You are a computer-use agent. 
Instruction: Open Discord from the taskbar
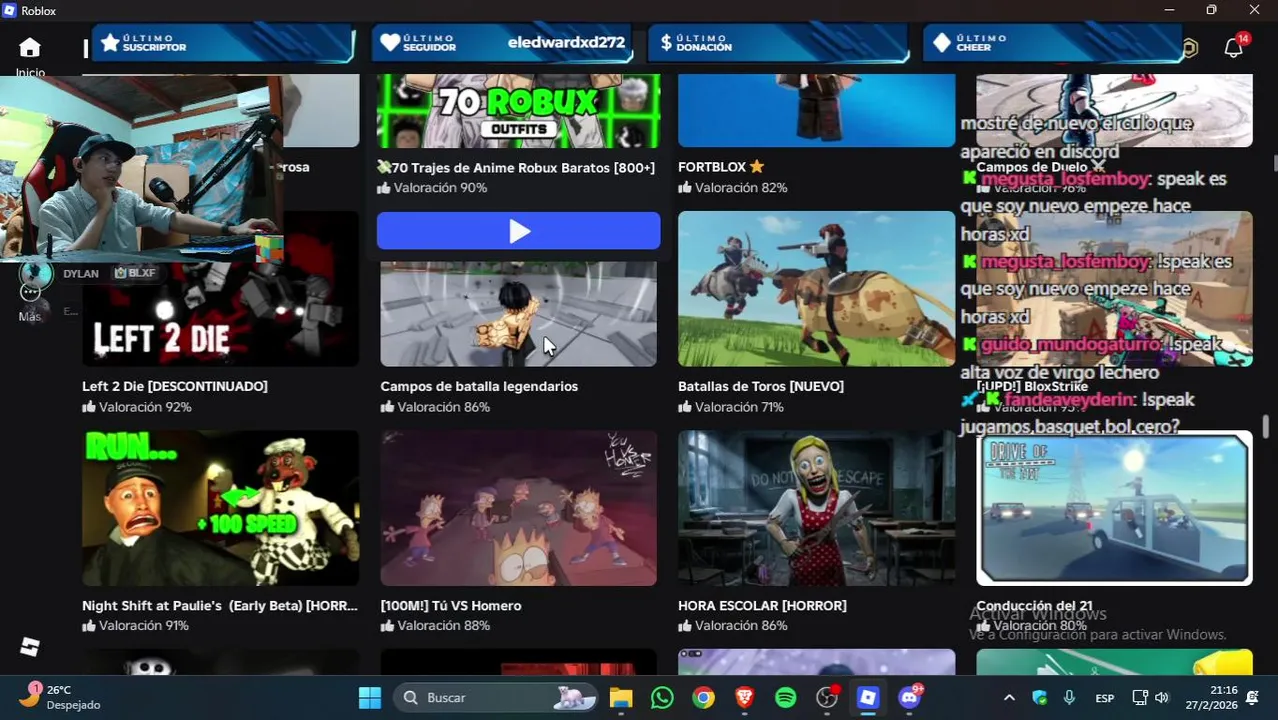[x=909, y=698]
